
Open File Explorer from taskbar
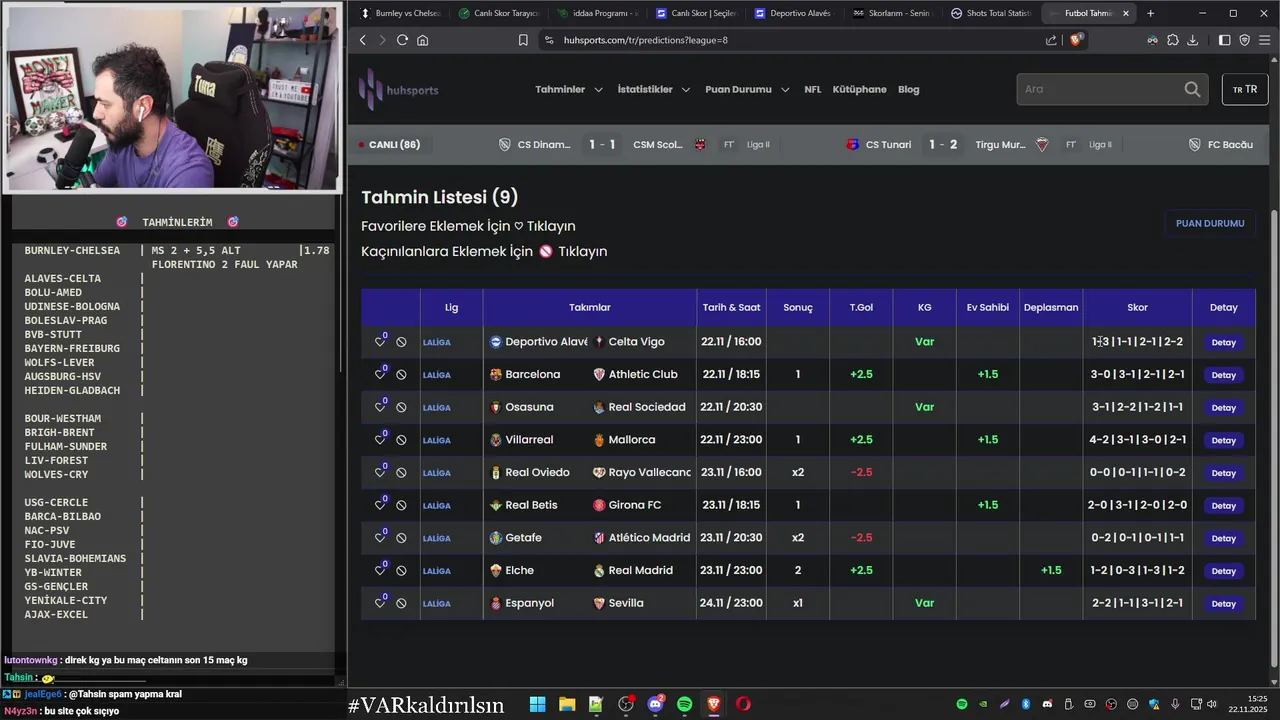coord(567,704)
